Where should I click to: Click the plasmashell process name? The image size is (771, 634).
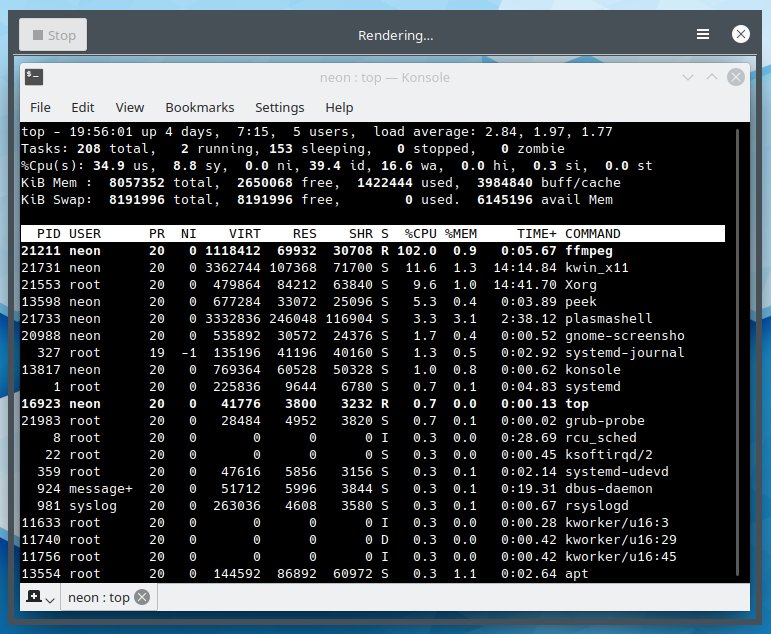[609, 319]
